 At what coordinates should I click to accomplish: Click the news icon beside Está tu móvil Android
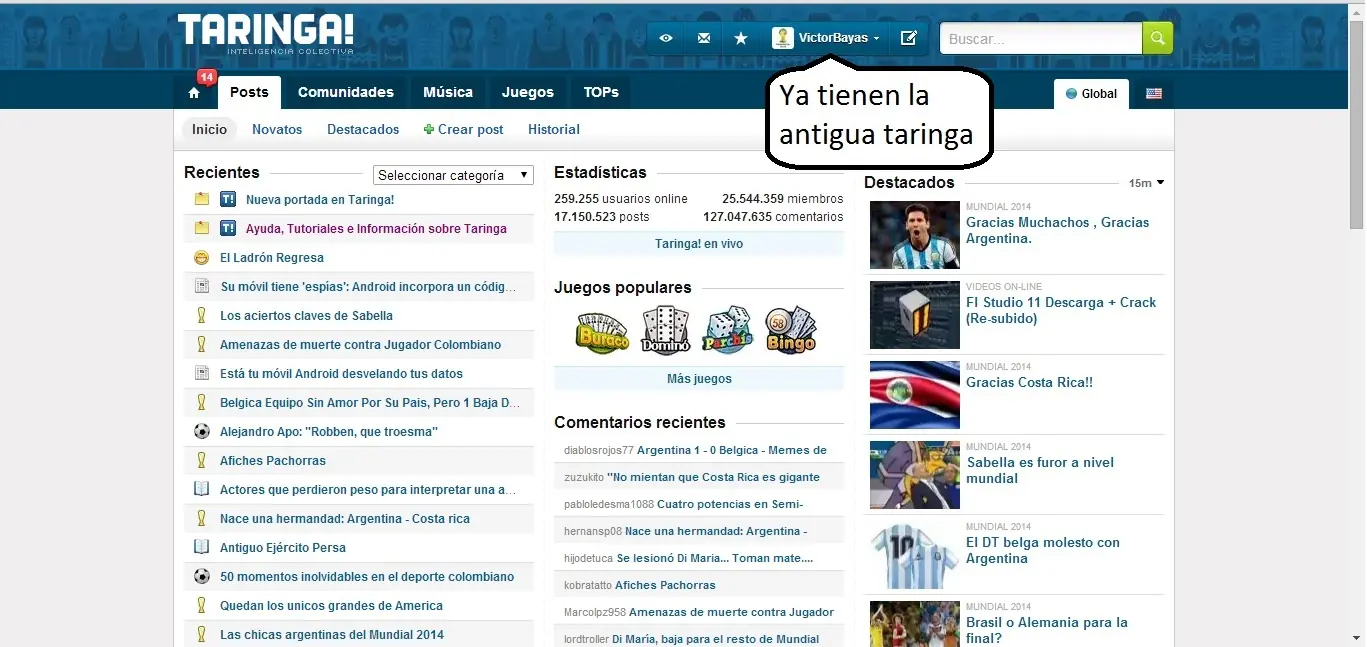coord(201,373)
